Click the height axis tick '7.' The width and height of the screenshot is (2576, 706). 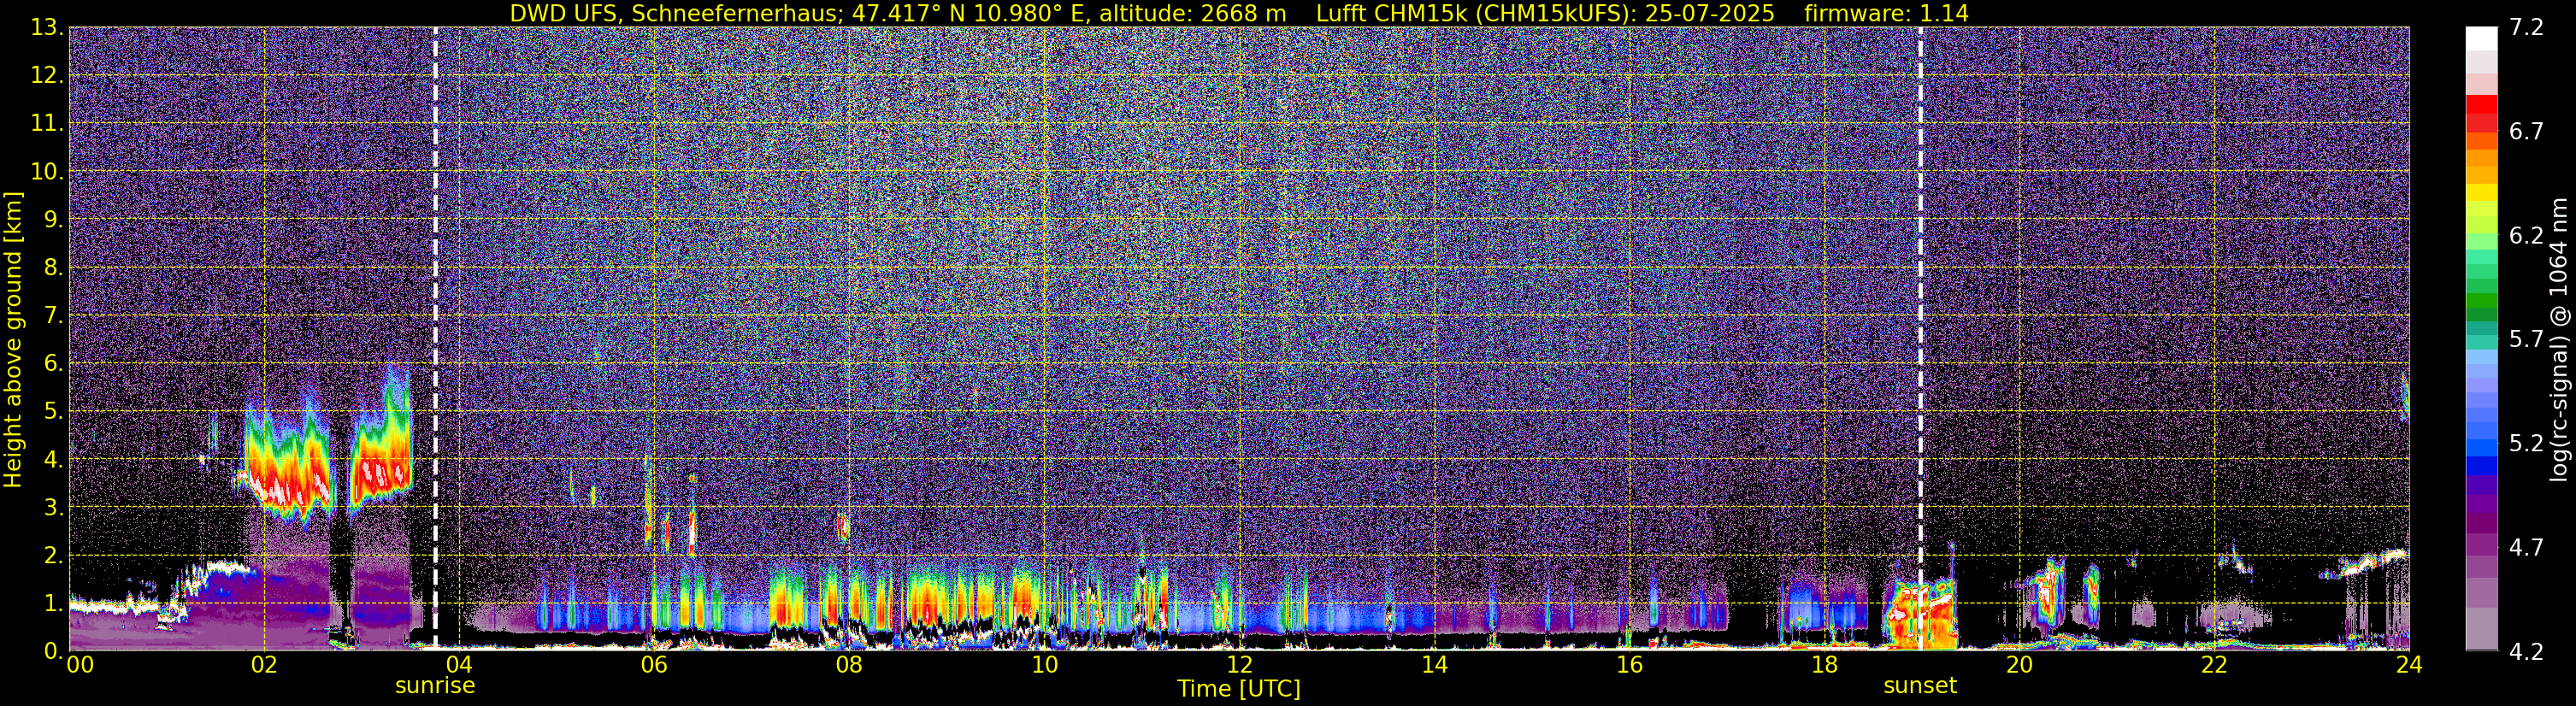[x=52, y=316]
